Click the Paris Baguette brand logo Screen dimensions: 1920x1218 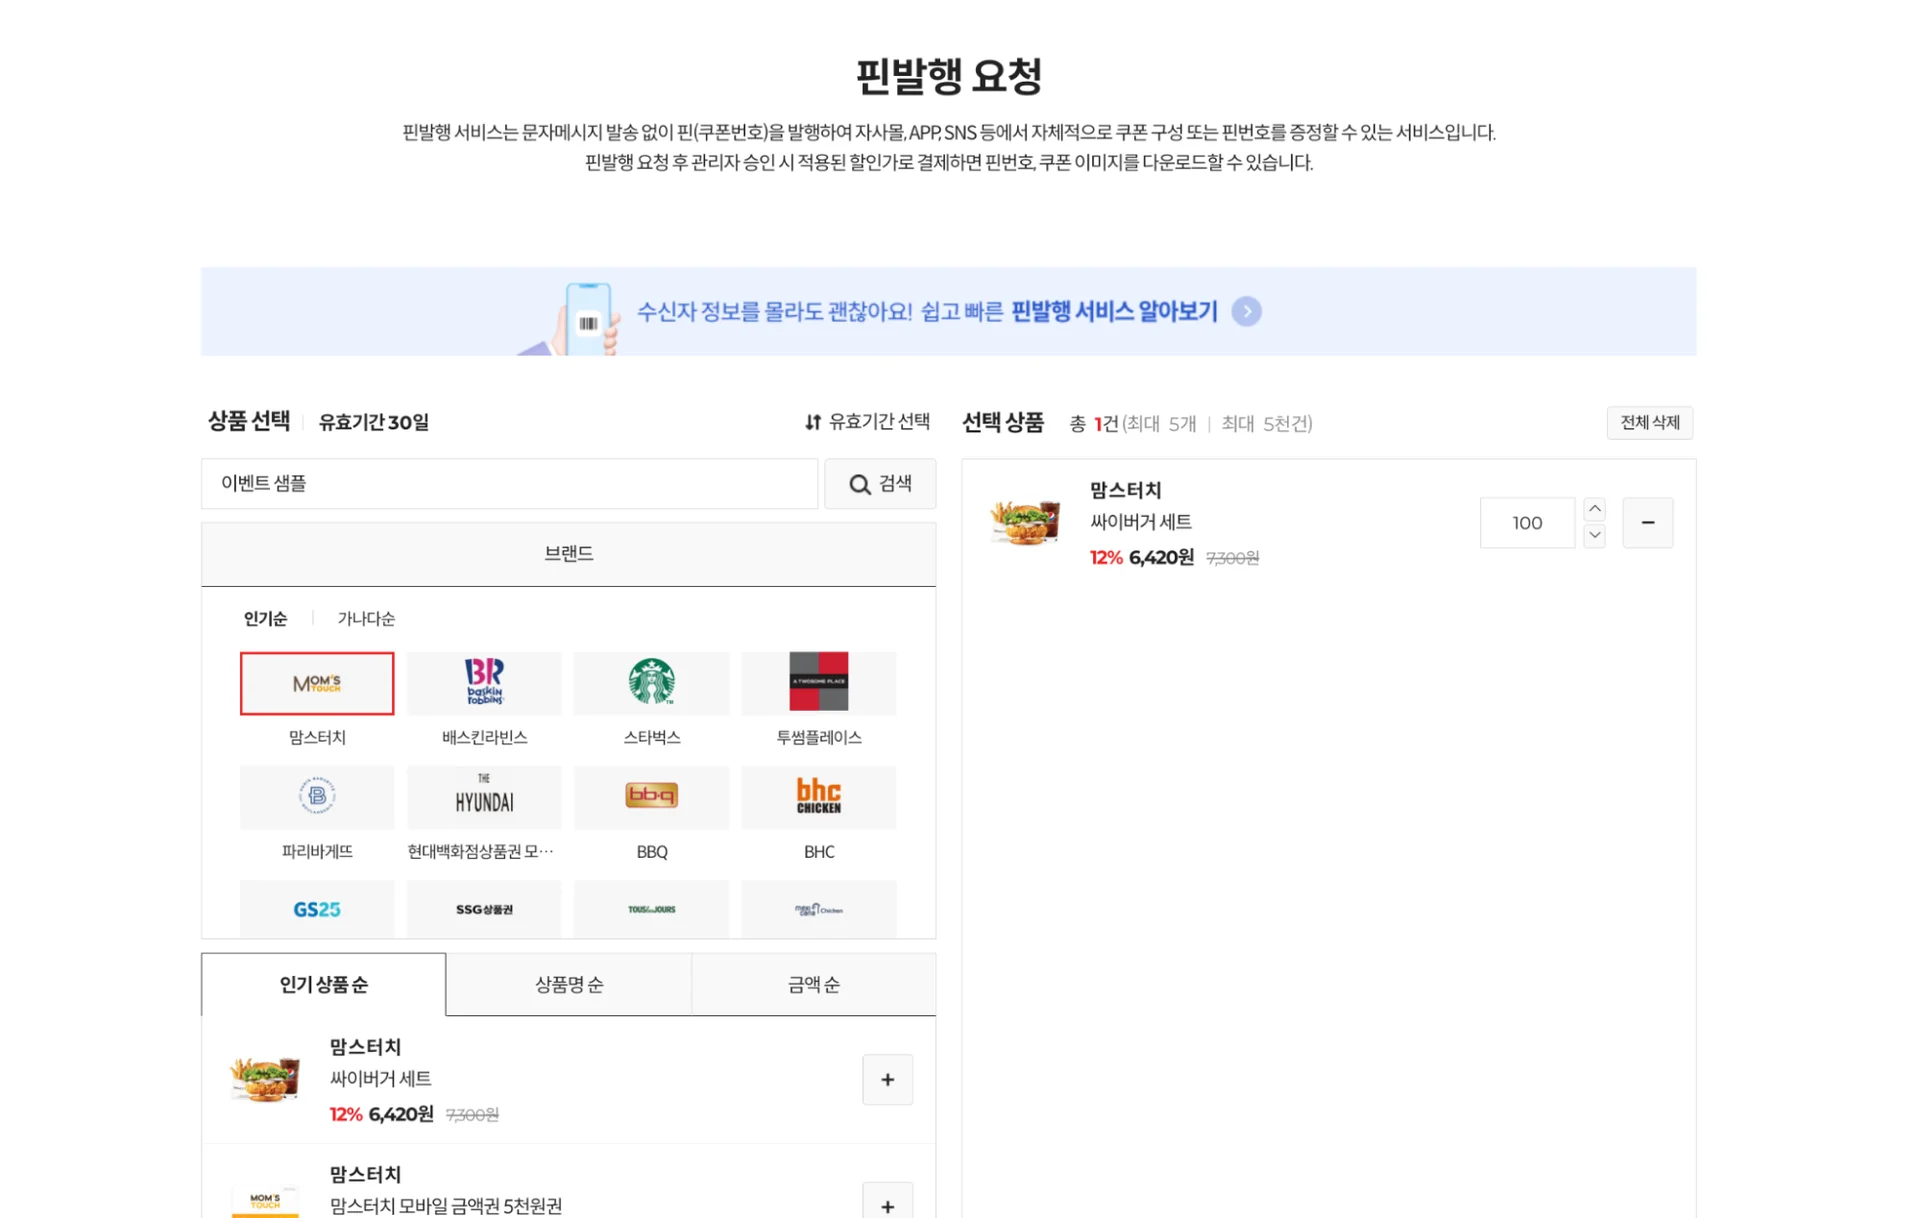[316, 797]
